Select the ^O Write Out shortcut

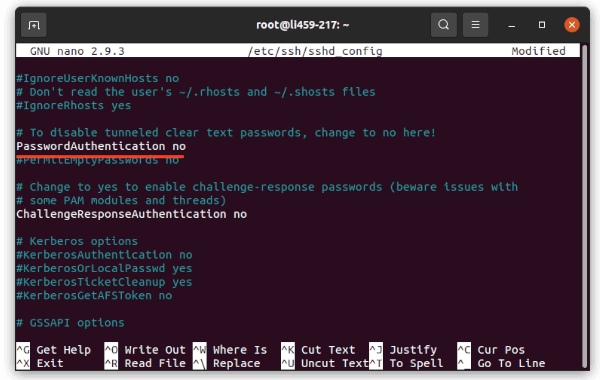[145, 350]
